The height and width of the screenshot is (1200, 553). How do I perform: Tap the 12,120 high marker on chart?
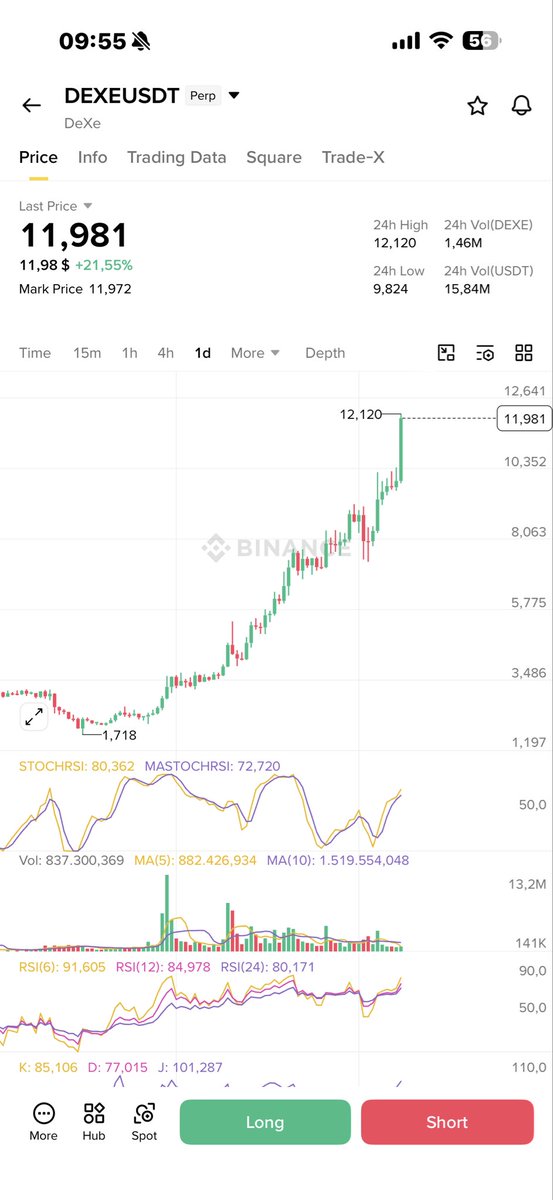pos(361,413)
